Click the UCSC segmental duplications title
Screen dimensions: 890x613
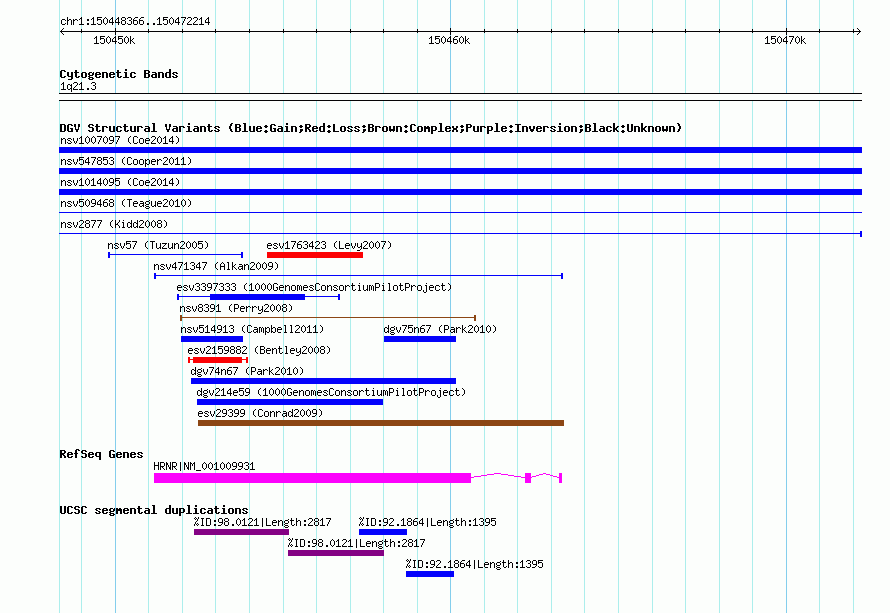click(154, 510)
